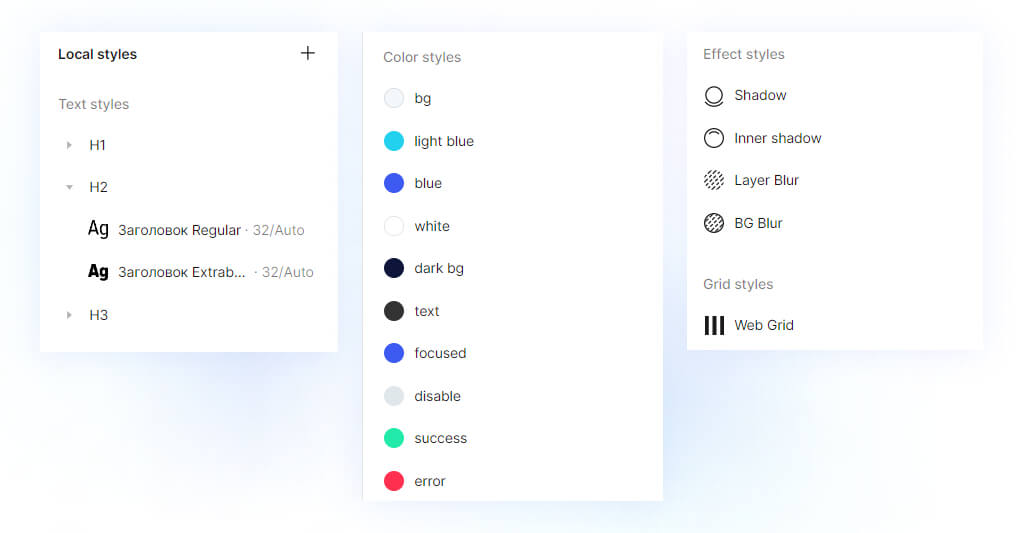Expand the H1 text style group

pos(69,145)
